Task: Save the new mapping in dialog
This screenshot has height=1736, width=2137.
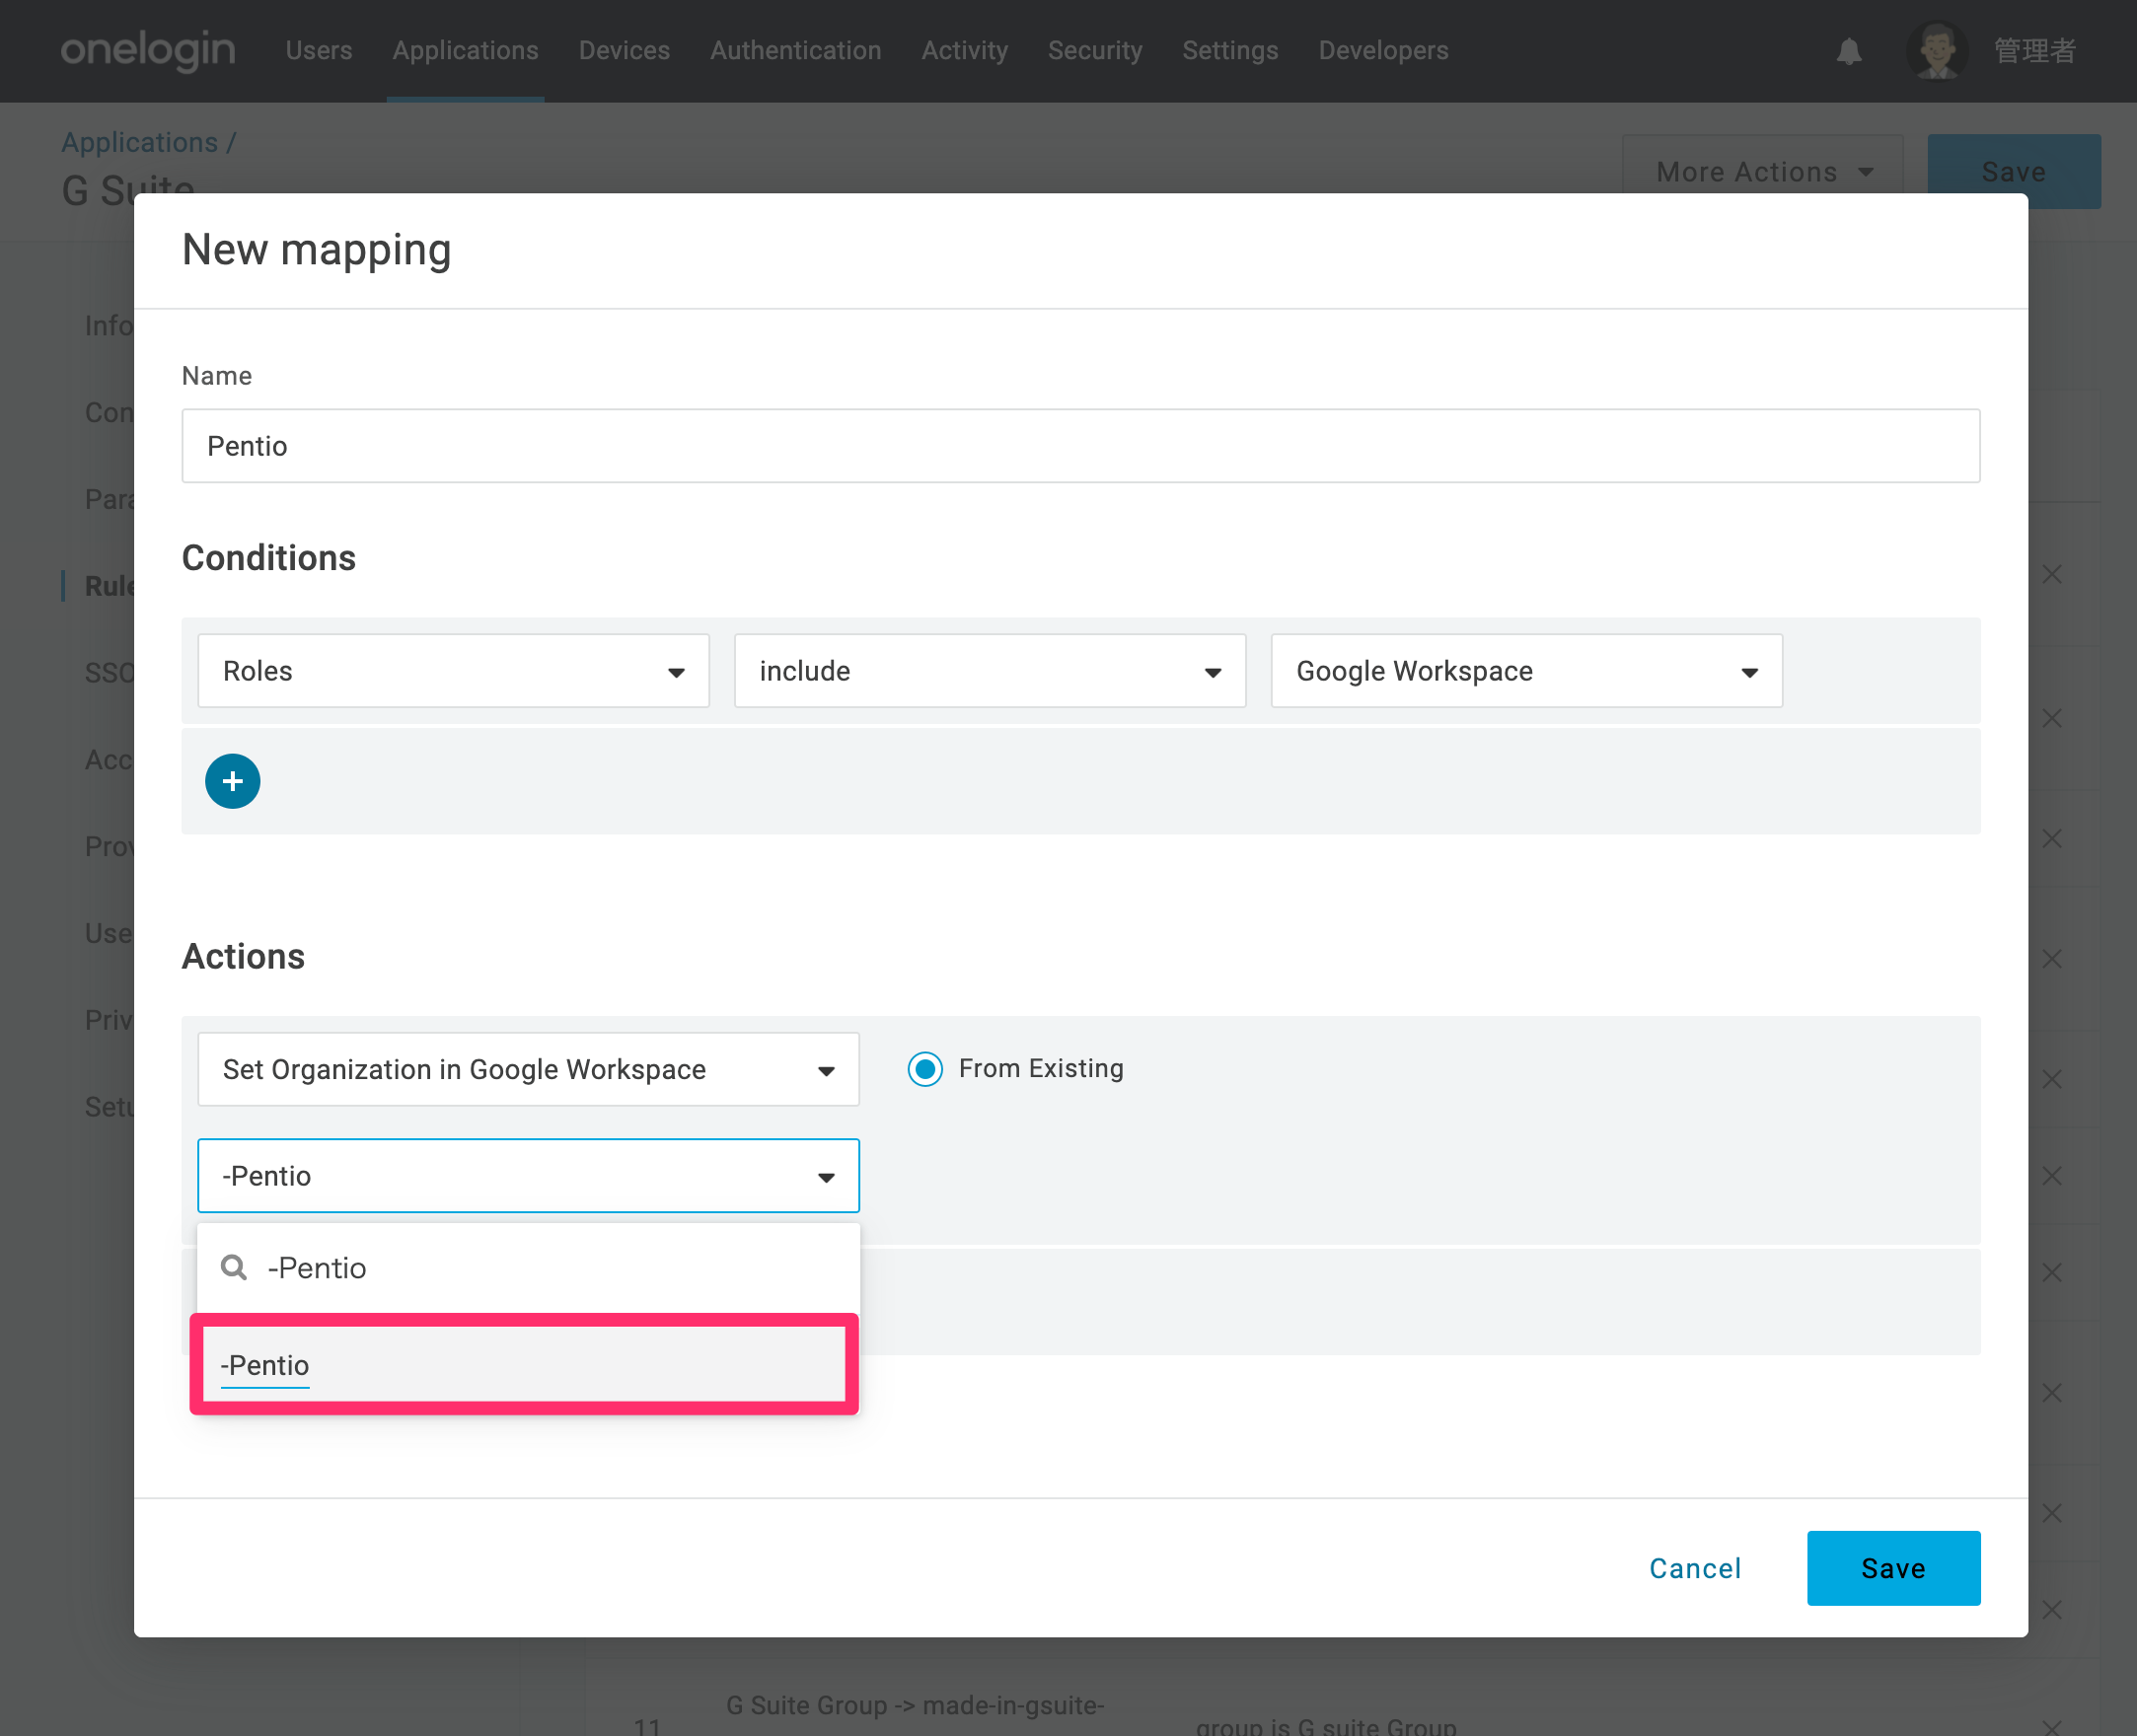Action: click(1893, 1568)
